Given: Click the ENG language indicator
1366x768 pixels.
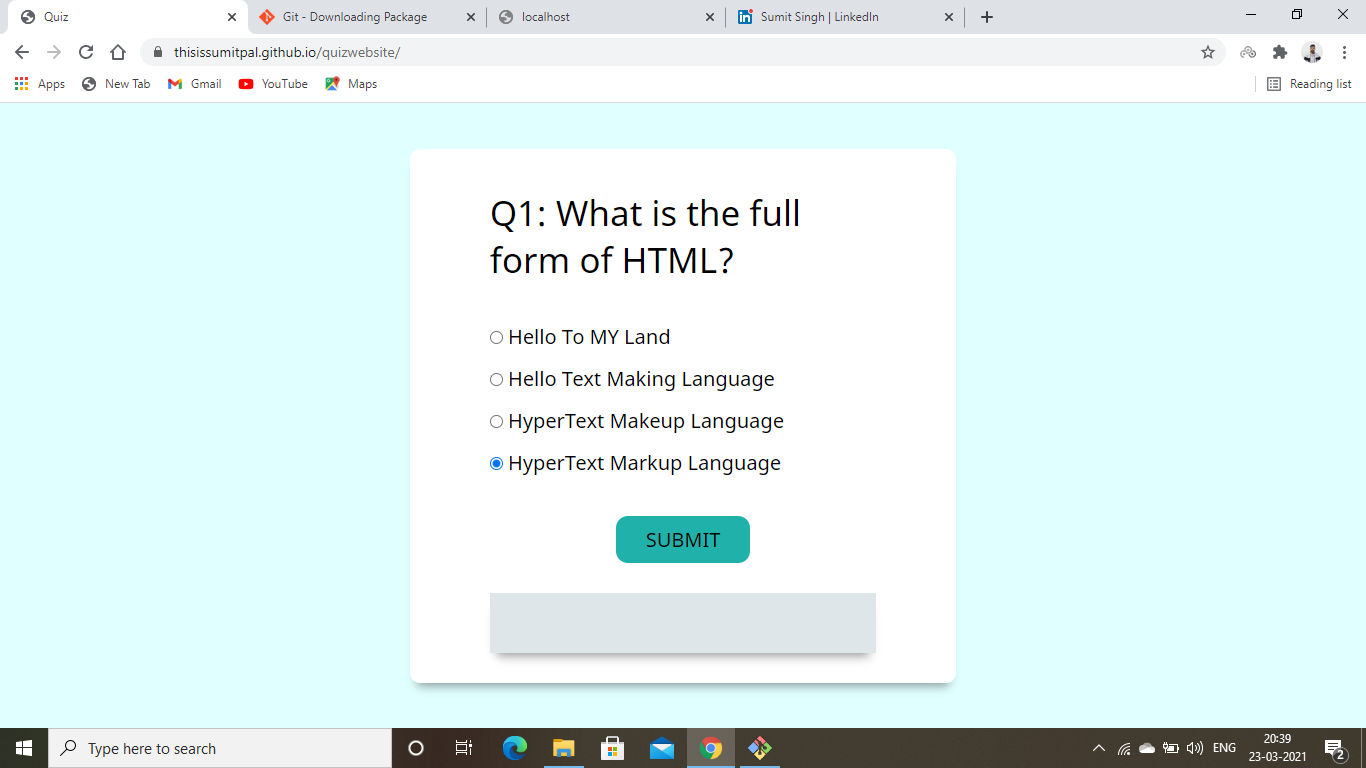Looking at the screenshot, I should click(1224, 748).
